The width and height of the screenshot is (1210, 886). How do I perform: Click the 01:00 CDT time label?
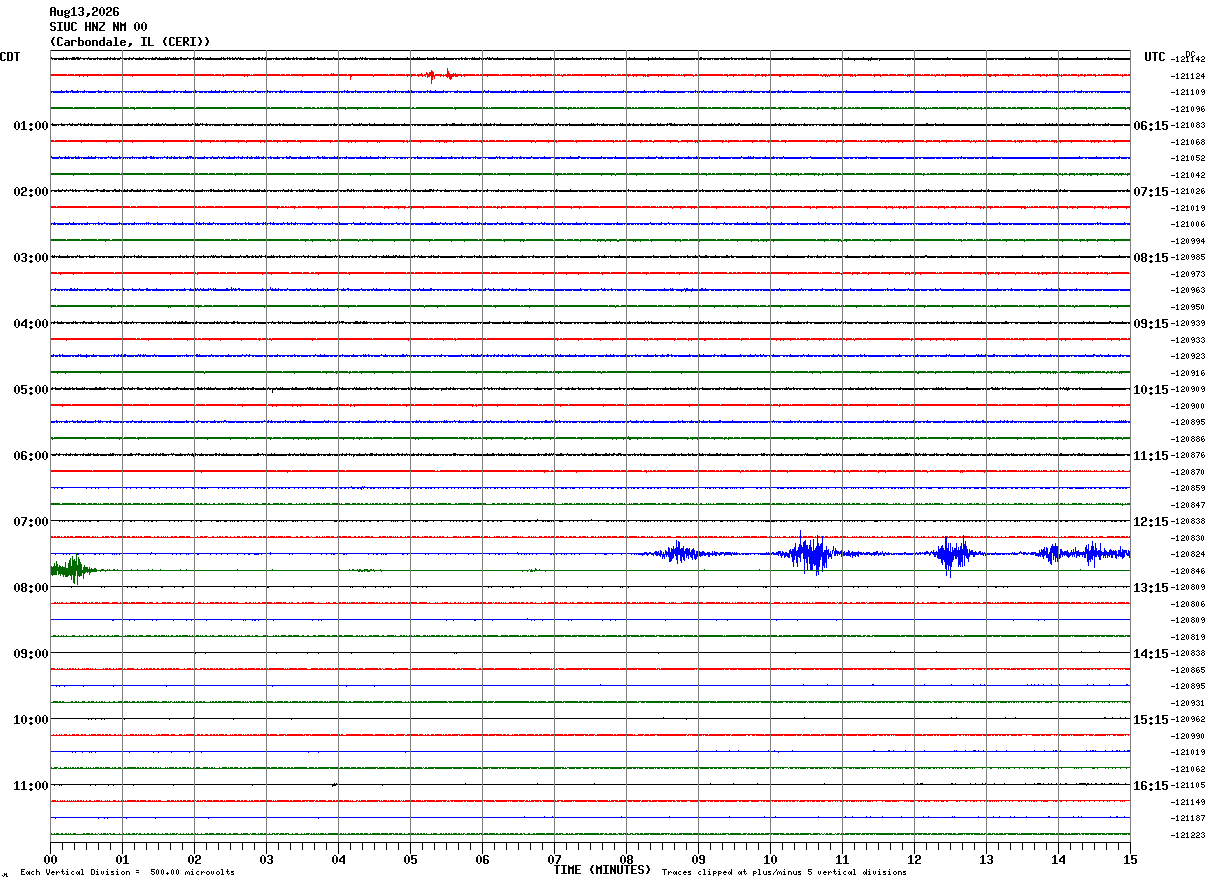[31, 126]
